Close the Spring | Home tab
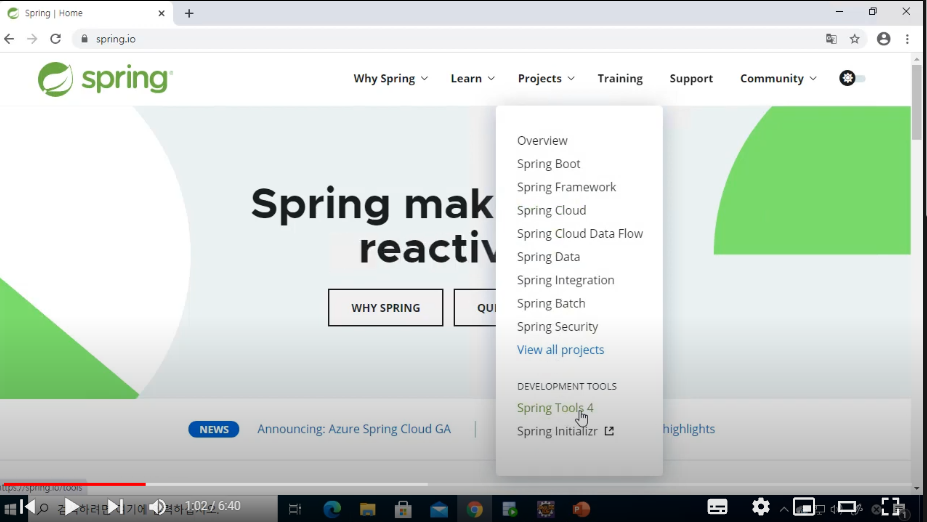Image resolution: width=927 pixels, height=522 pixels. (x=161, y=13)
